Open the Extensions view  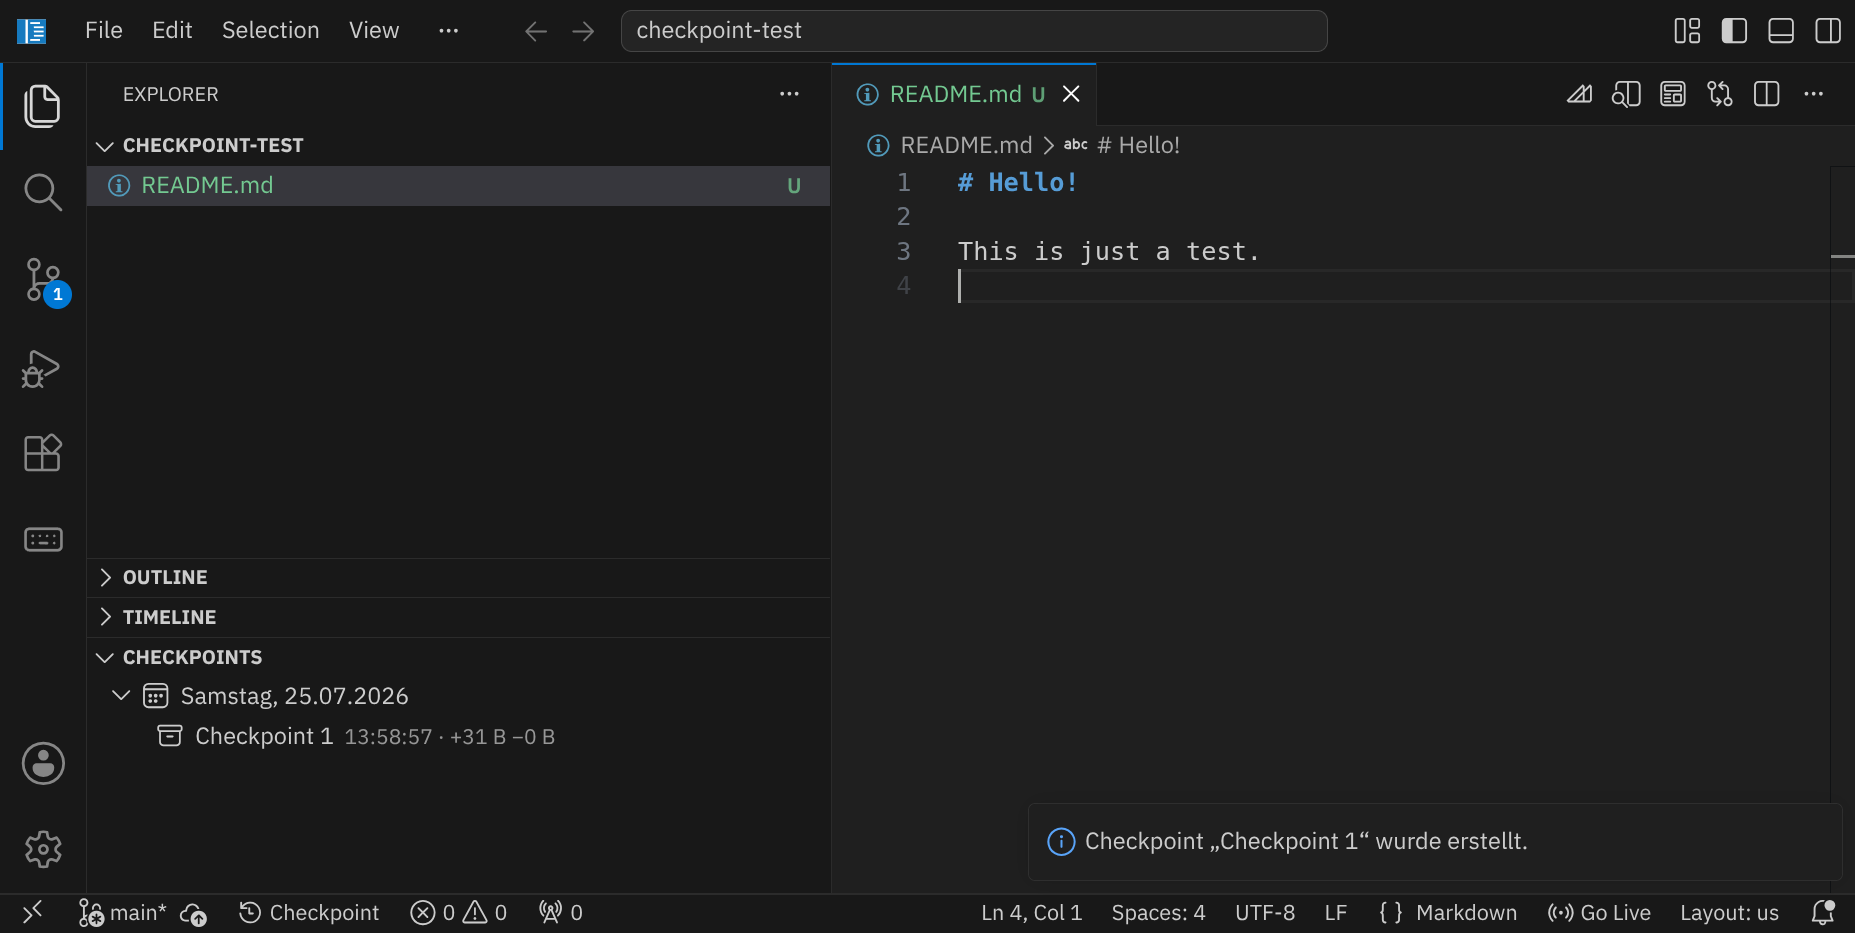[42, 453]
